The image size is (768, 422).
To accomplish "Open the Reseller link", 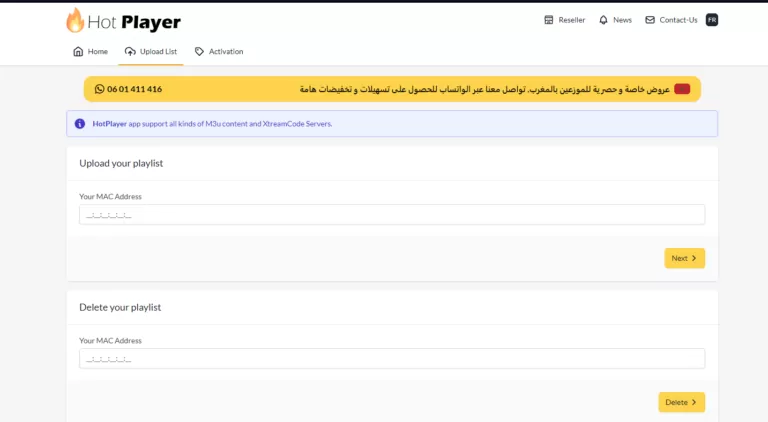I will click(x=572, y=20).
